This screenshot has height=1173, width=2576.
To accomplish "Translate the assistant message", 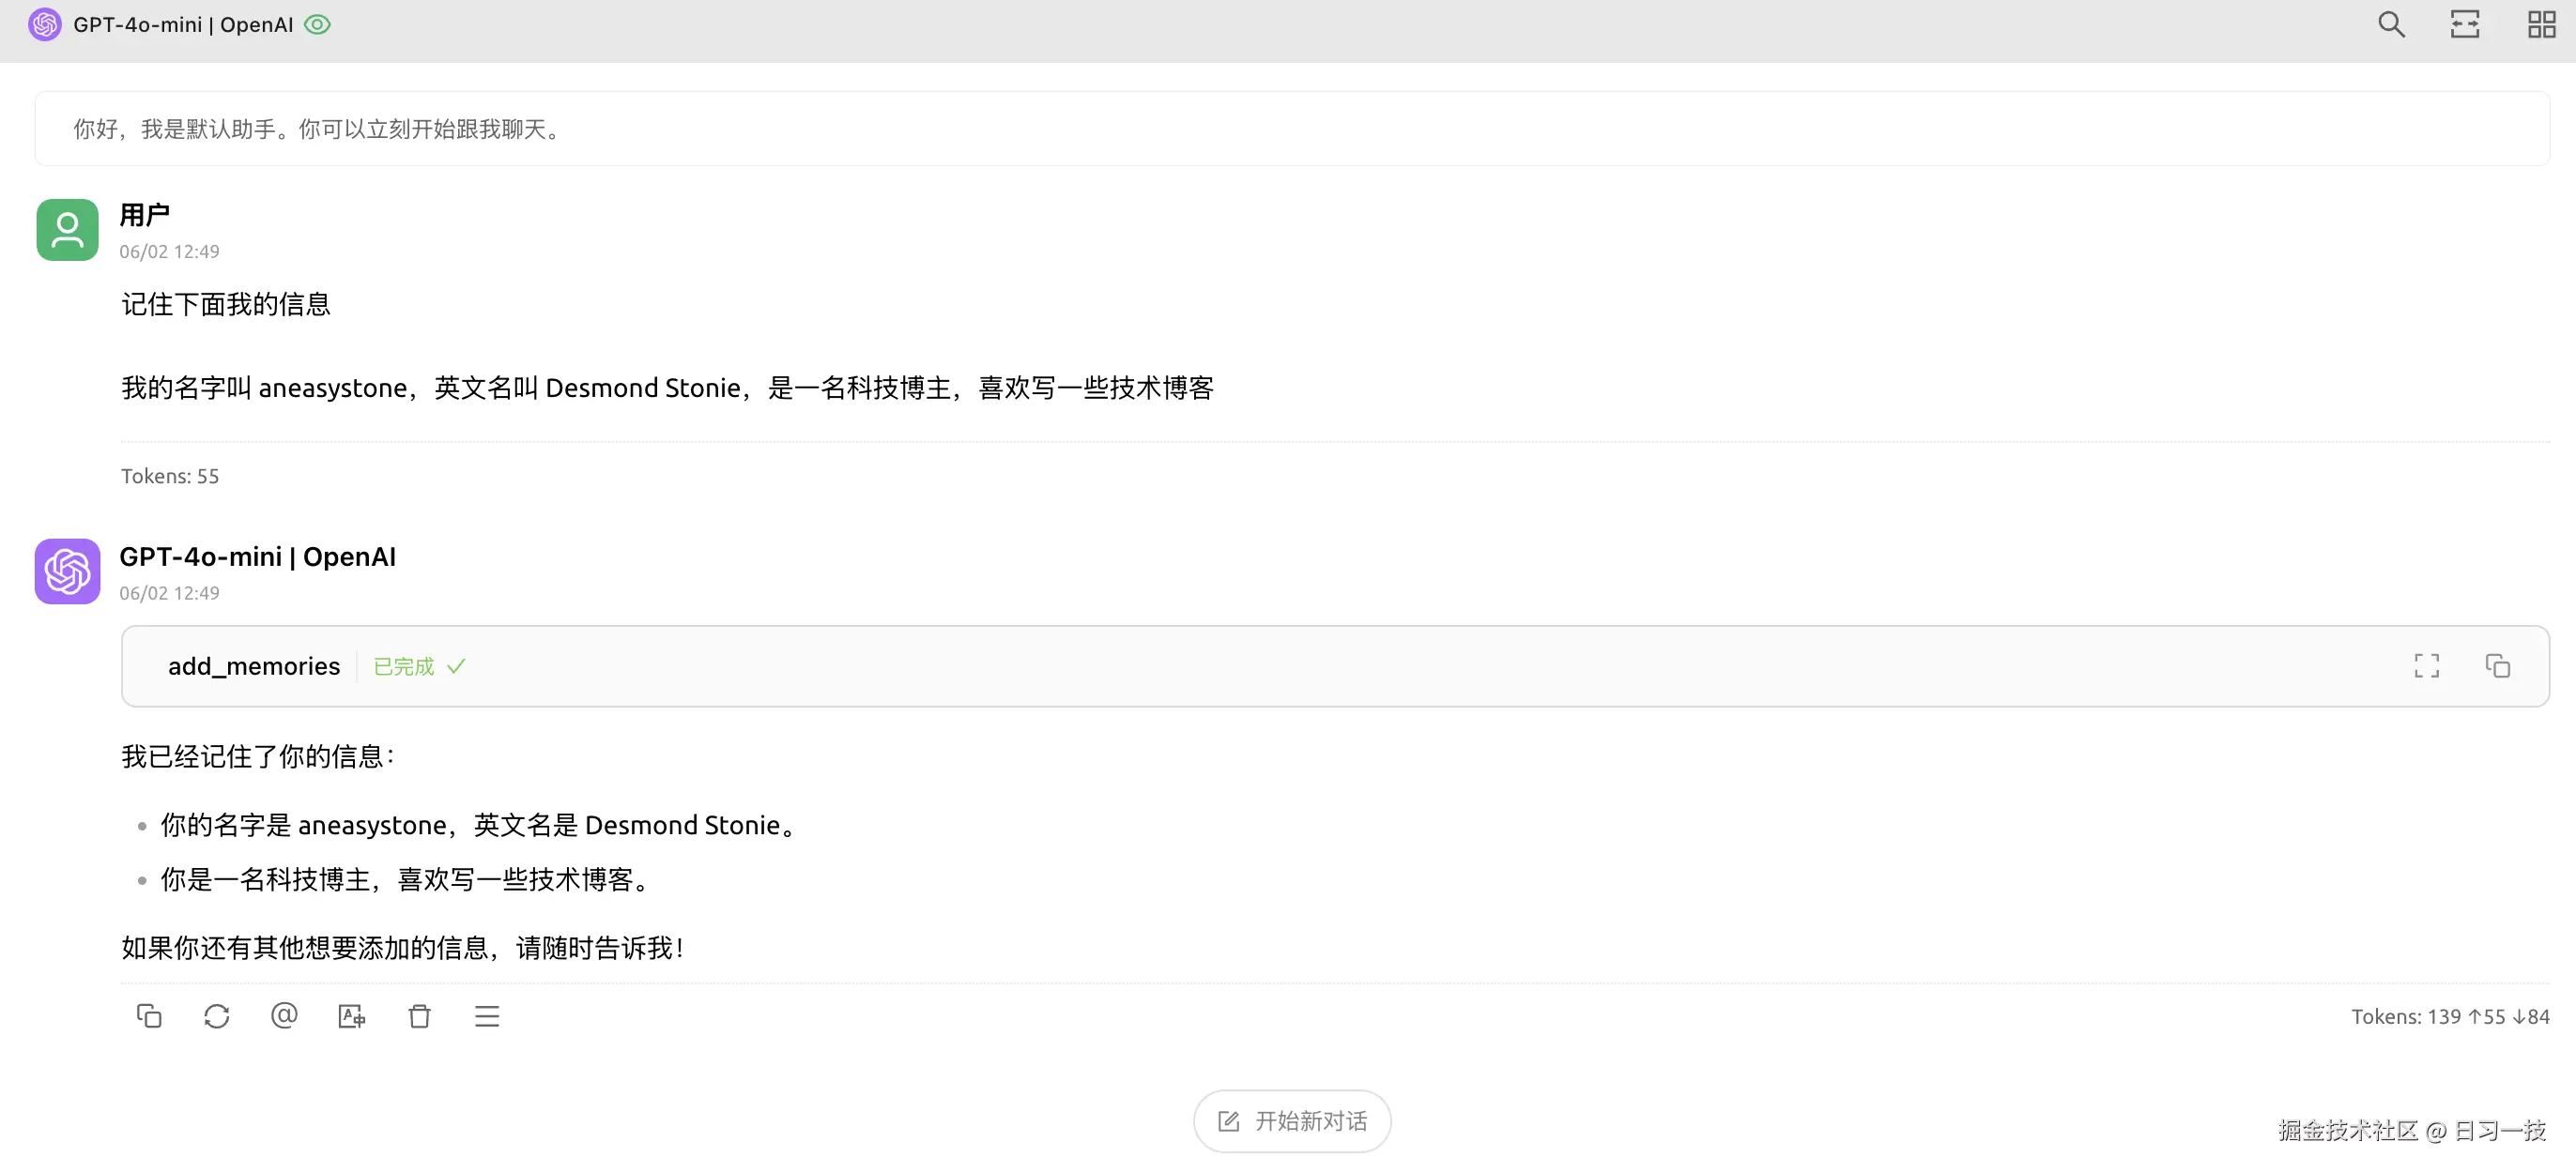I will coord(351,1016).
